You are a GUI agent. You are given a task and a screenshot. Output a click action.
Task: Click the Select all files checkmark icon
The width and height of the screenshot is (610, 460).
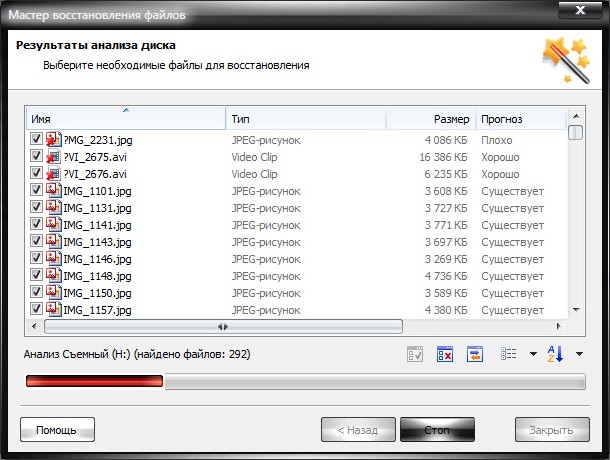click(x=415, y=354)
